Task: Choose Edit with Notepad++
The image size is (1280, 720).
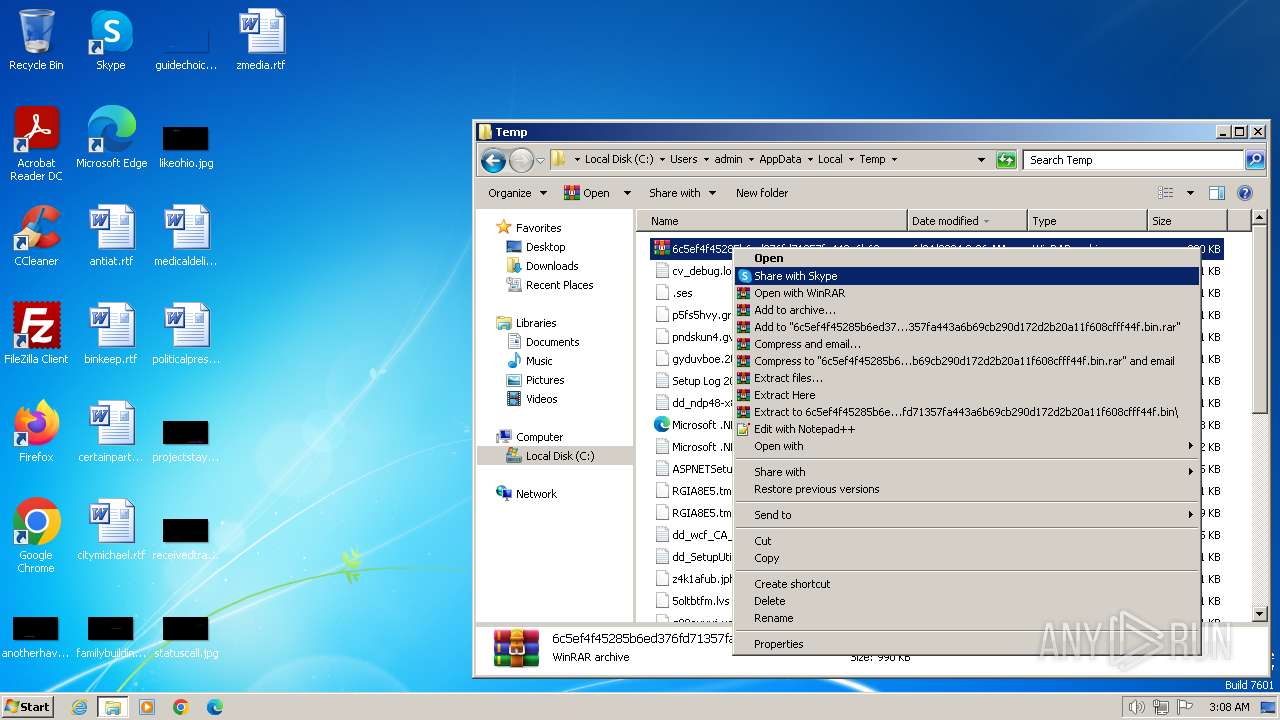Action: tap(967, 429)
